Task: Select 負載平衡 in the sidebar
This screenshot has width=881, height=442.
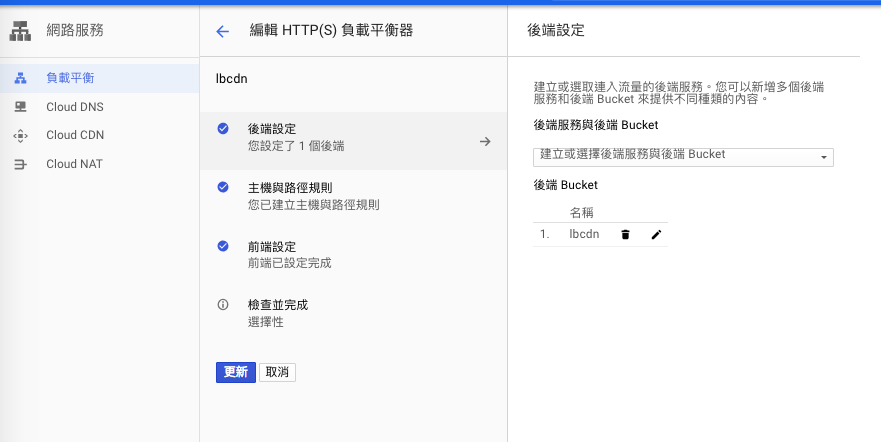Action: [99, 78]
